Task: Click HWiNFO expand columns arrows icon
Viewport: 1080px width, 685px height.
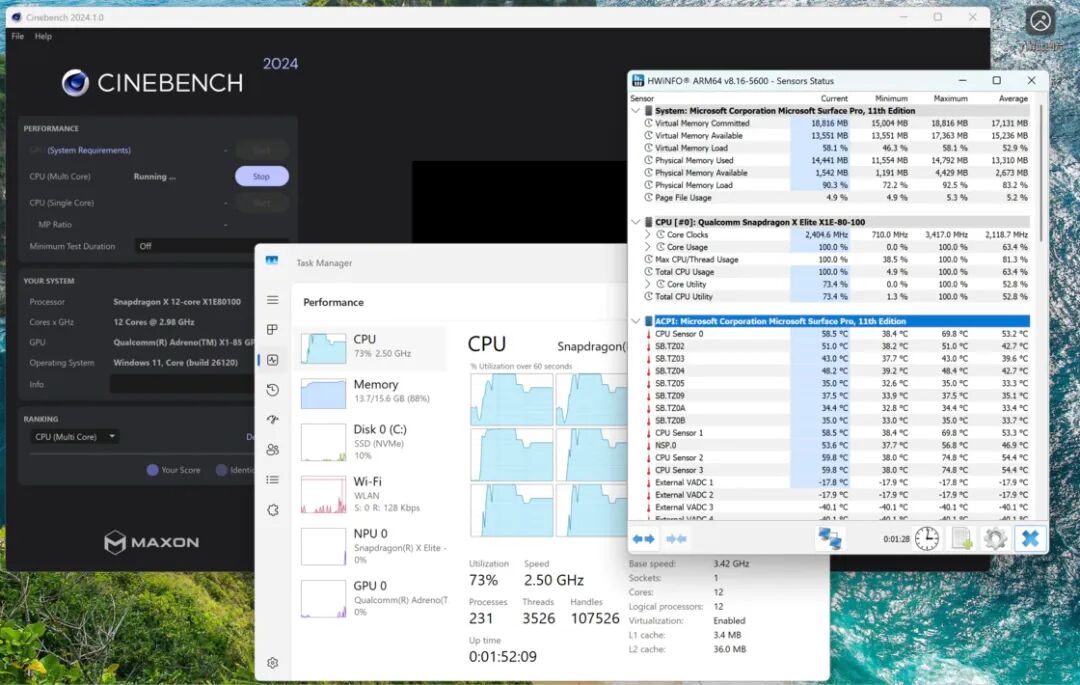Action: pos(643,539)
